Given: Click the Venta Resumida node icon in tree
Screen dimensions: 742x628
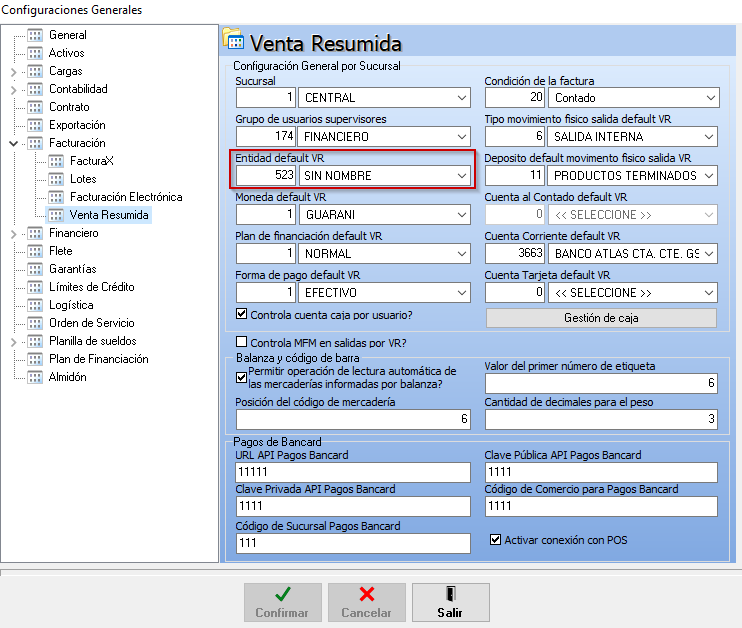Looking at the screenshot, I should 56,215.
